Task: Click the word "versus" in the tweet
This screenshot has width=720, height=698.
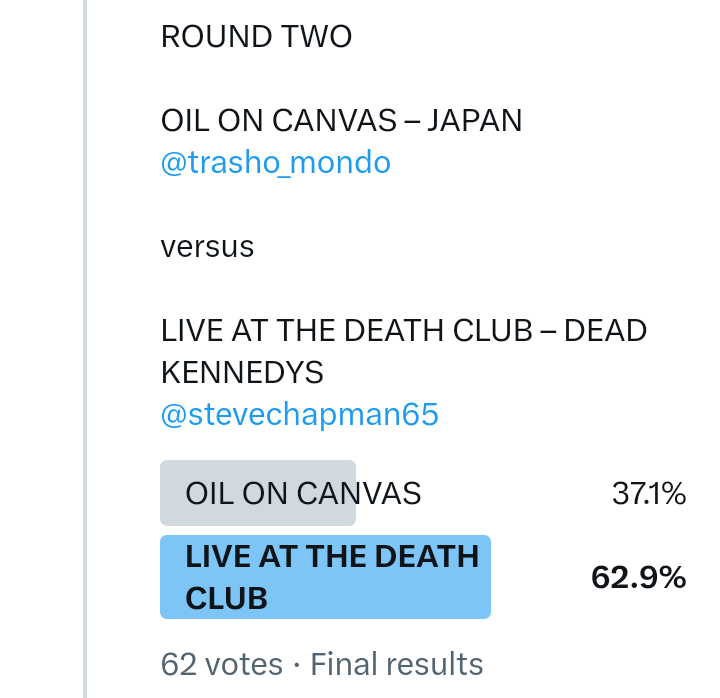Action: 207,246
